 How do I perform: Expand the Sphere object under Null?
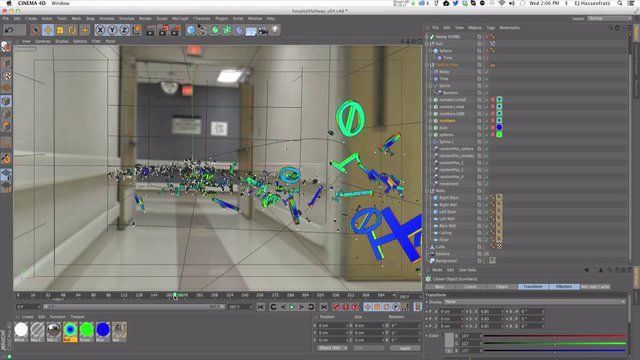(431, 51)
